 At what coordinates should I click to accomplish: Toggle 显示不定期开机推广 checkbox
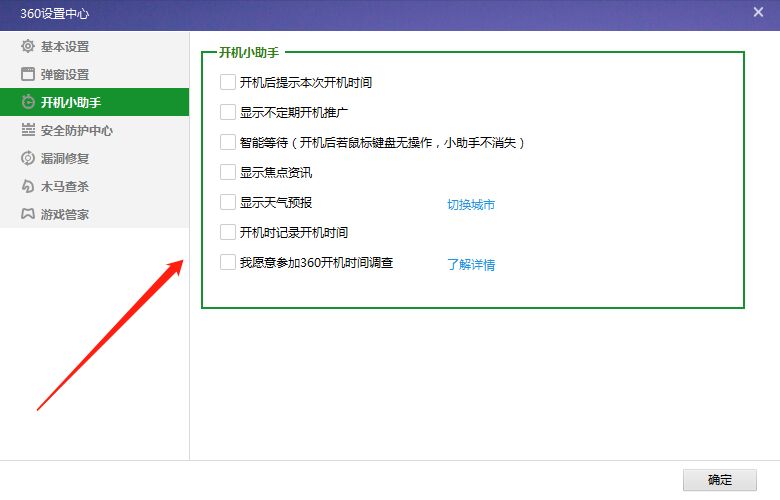pyautogui.click(x=228, y=112)
